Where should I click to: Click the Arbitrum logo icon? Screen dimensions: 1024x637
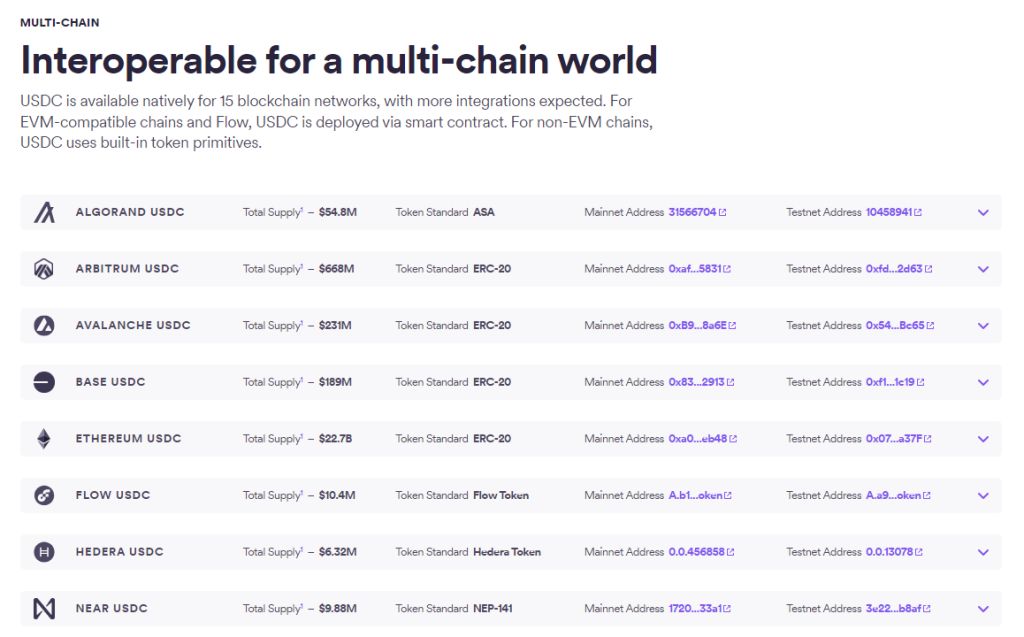(x=44, y=269)
